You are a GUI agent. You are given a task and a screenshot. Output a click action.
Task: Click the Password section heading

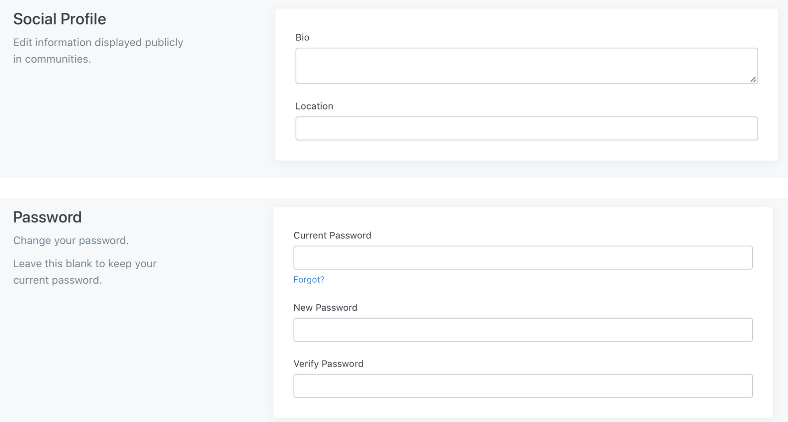47,217
